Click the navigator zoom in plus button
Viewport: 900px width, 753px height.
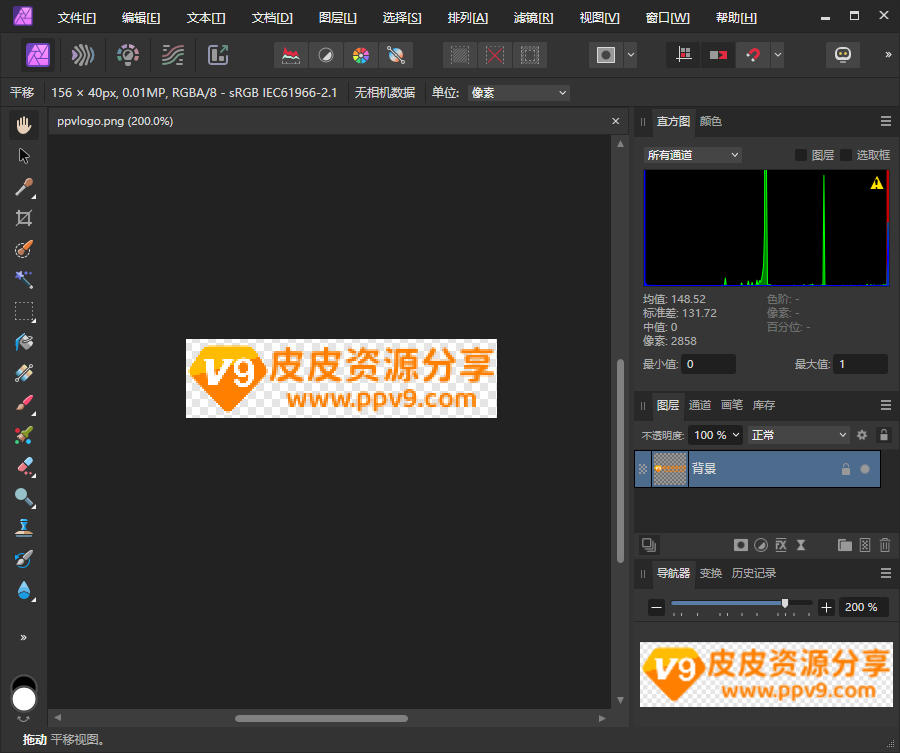(x=826, y=607)
